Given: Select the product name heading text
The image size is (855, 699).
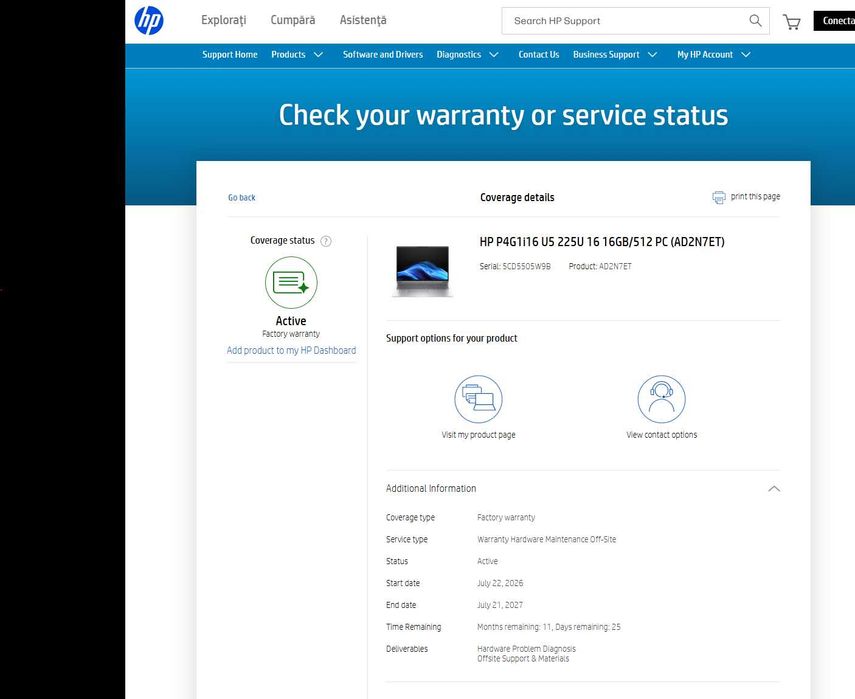Looking at the screenshot, I should 602,242.
